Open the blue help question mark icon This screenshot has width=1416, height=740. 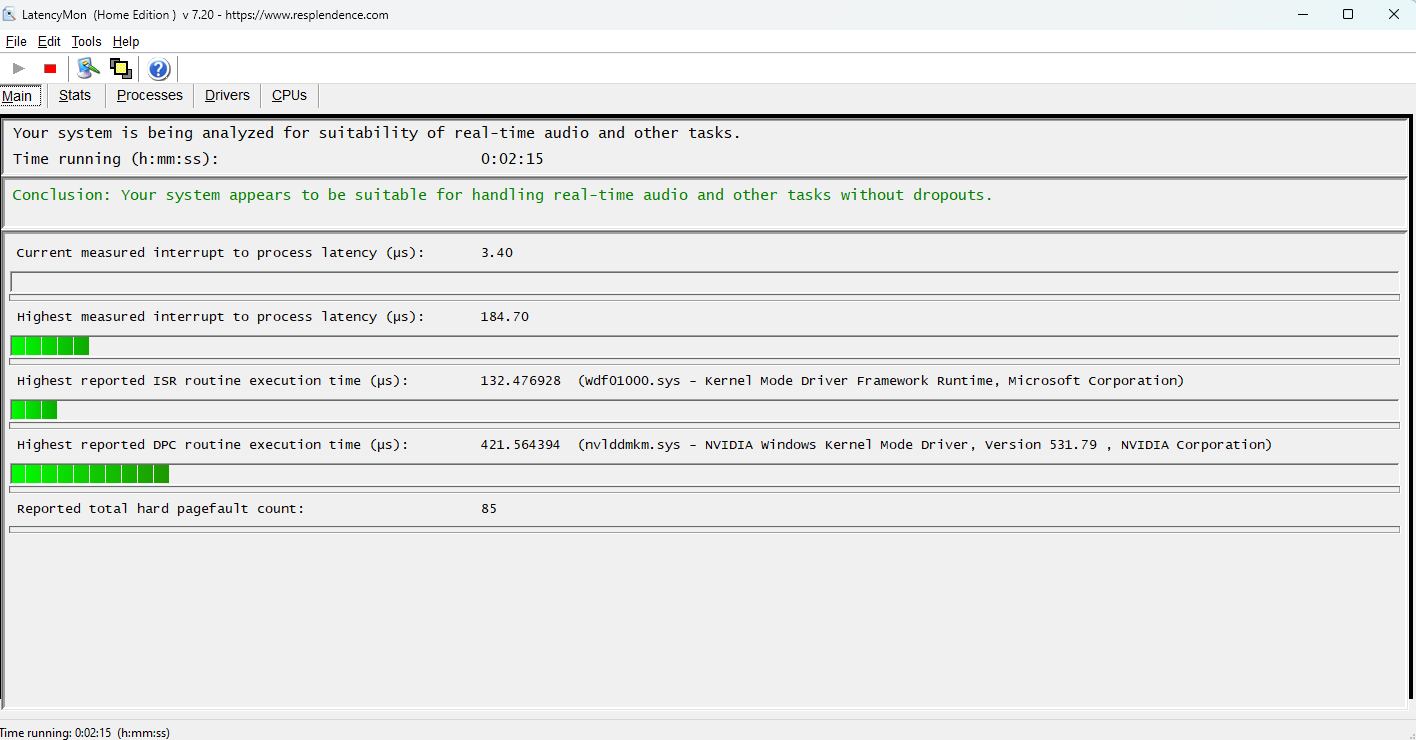click(x=159, y=69)
